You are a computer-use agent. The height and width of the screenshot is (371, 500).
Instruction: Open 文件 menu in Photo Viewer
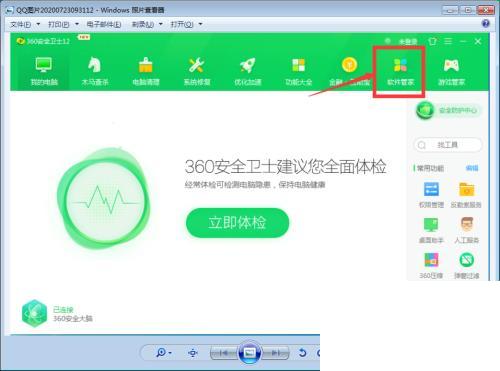[25, 24]
